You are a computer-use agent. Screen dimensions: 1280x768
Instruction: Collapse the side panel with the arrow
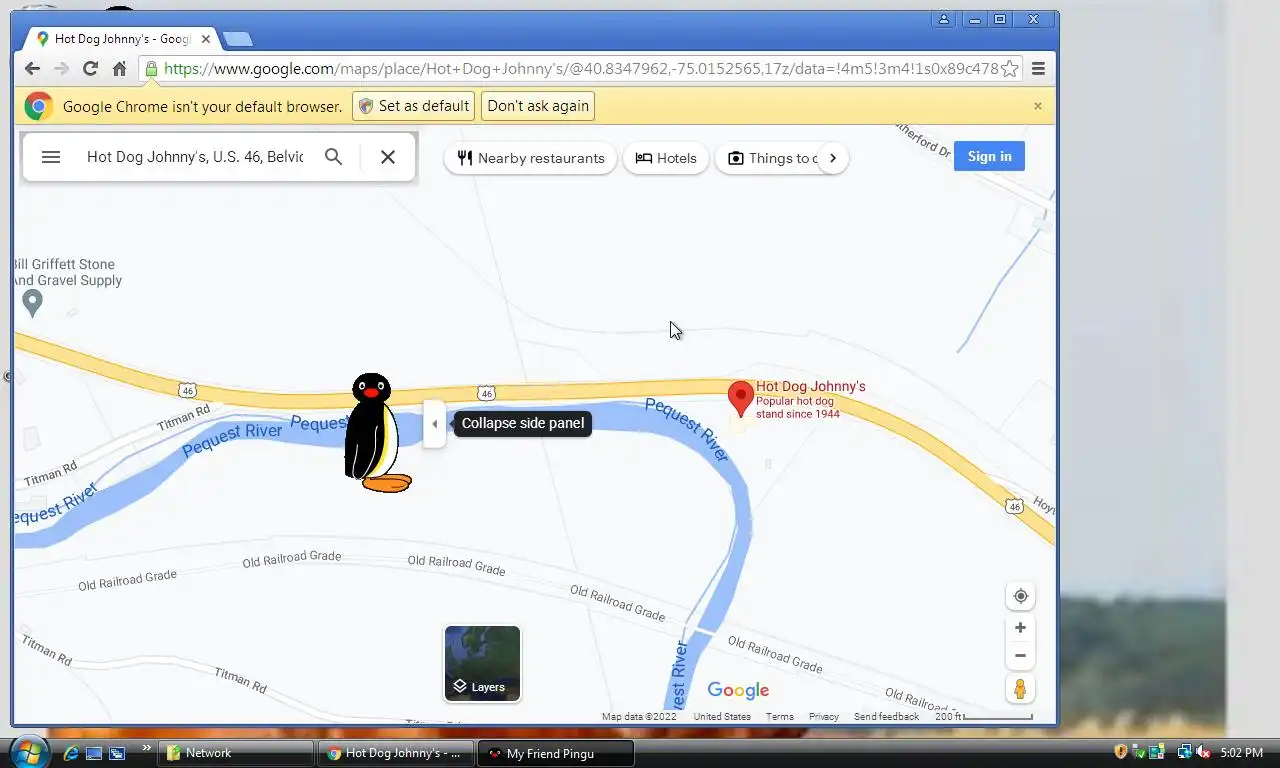[x=434, y=424]
